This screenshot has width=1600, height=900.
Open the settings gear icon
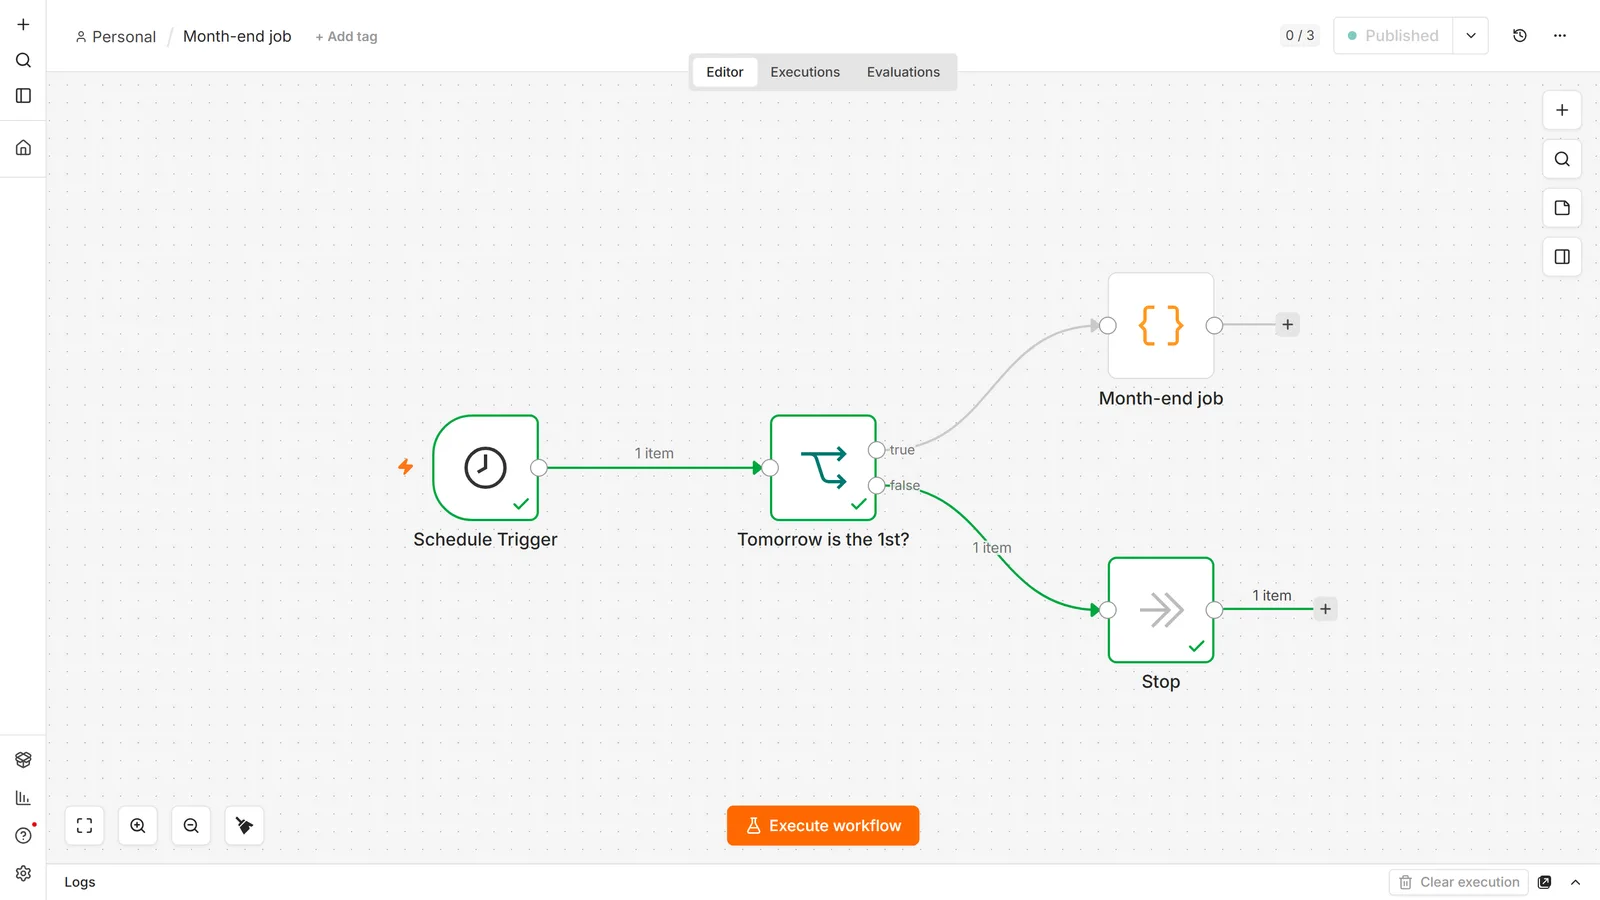pos(23,873)
